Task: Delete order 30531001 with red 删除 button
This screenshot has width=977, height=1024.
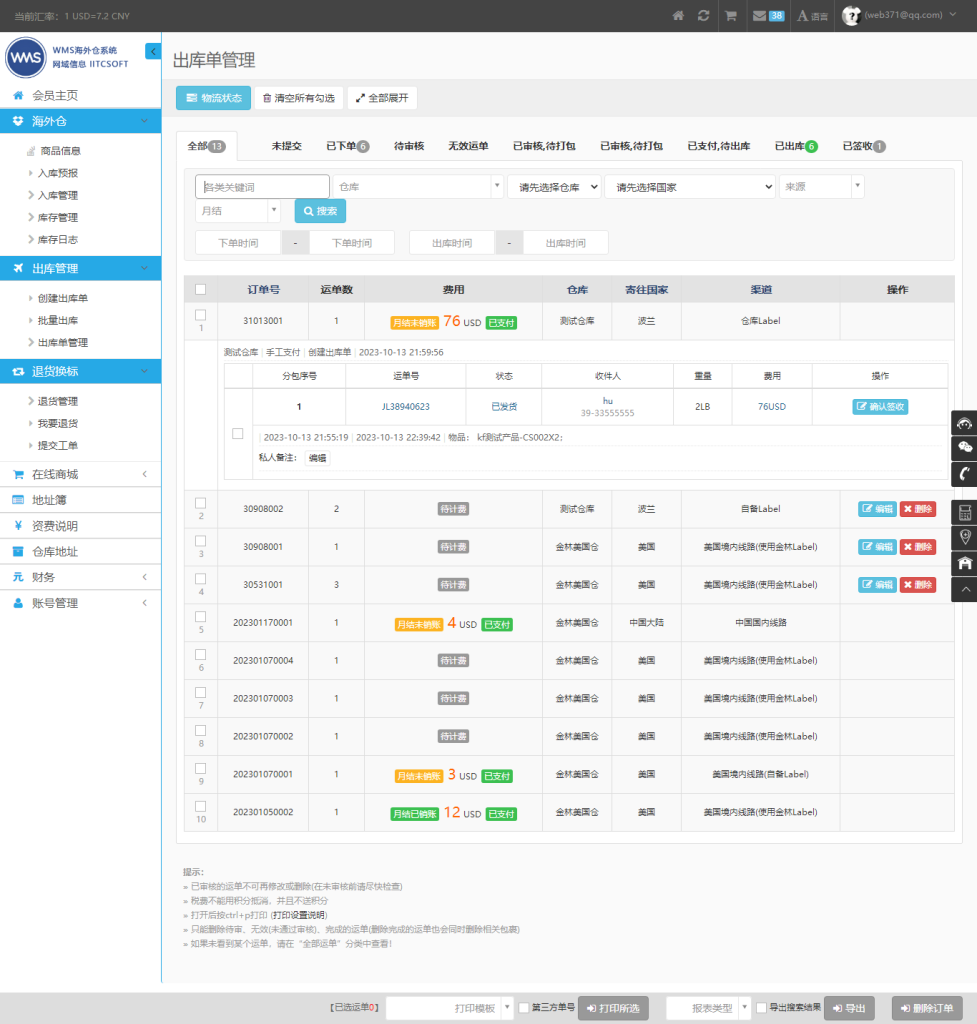Action: click(x=917, y=585)
